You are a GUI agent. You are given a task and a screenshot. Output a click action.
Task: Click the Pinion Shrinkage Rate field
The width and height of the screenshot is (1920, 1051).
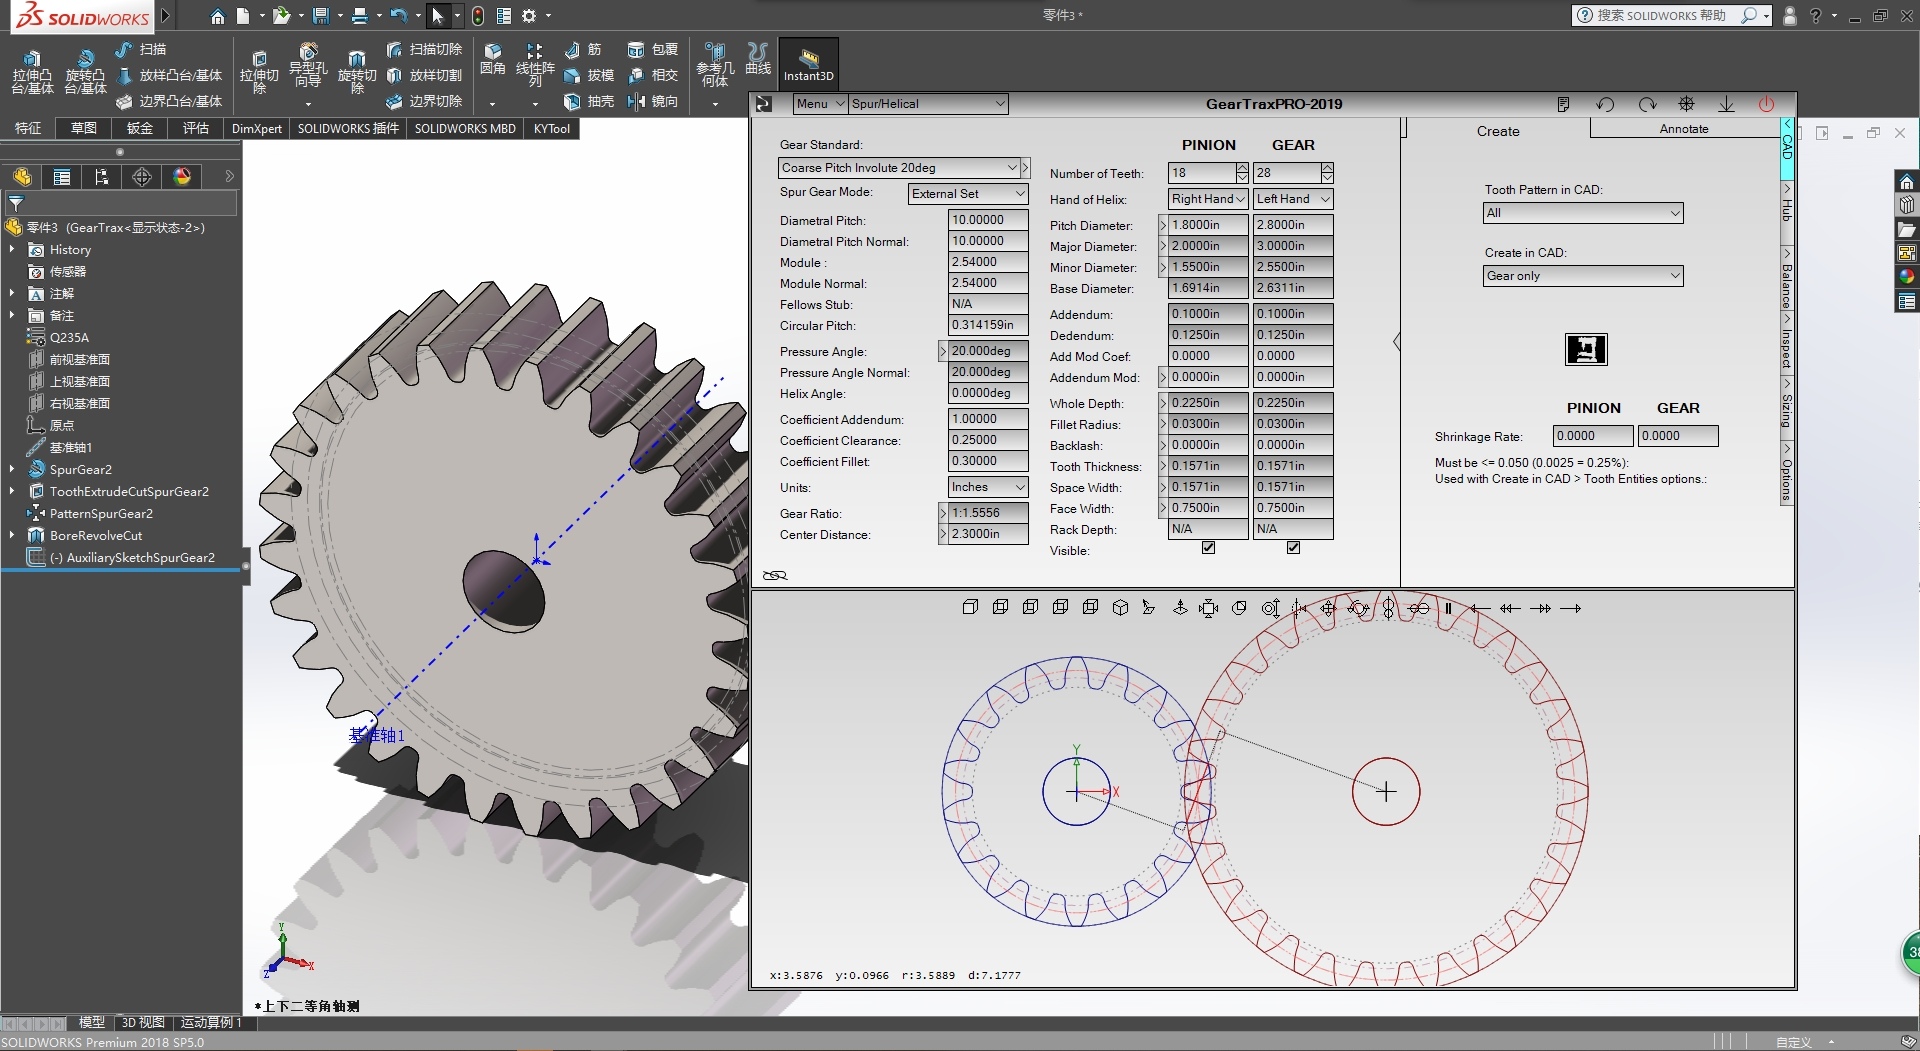[1593, 436]
